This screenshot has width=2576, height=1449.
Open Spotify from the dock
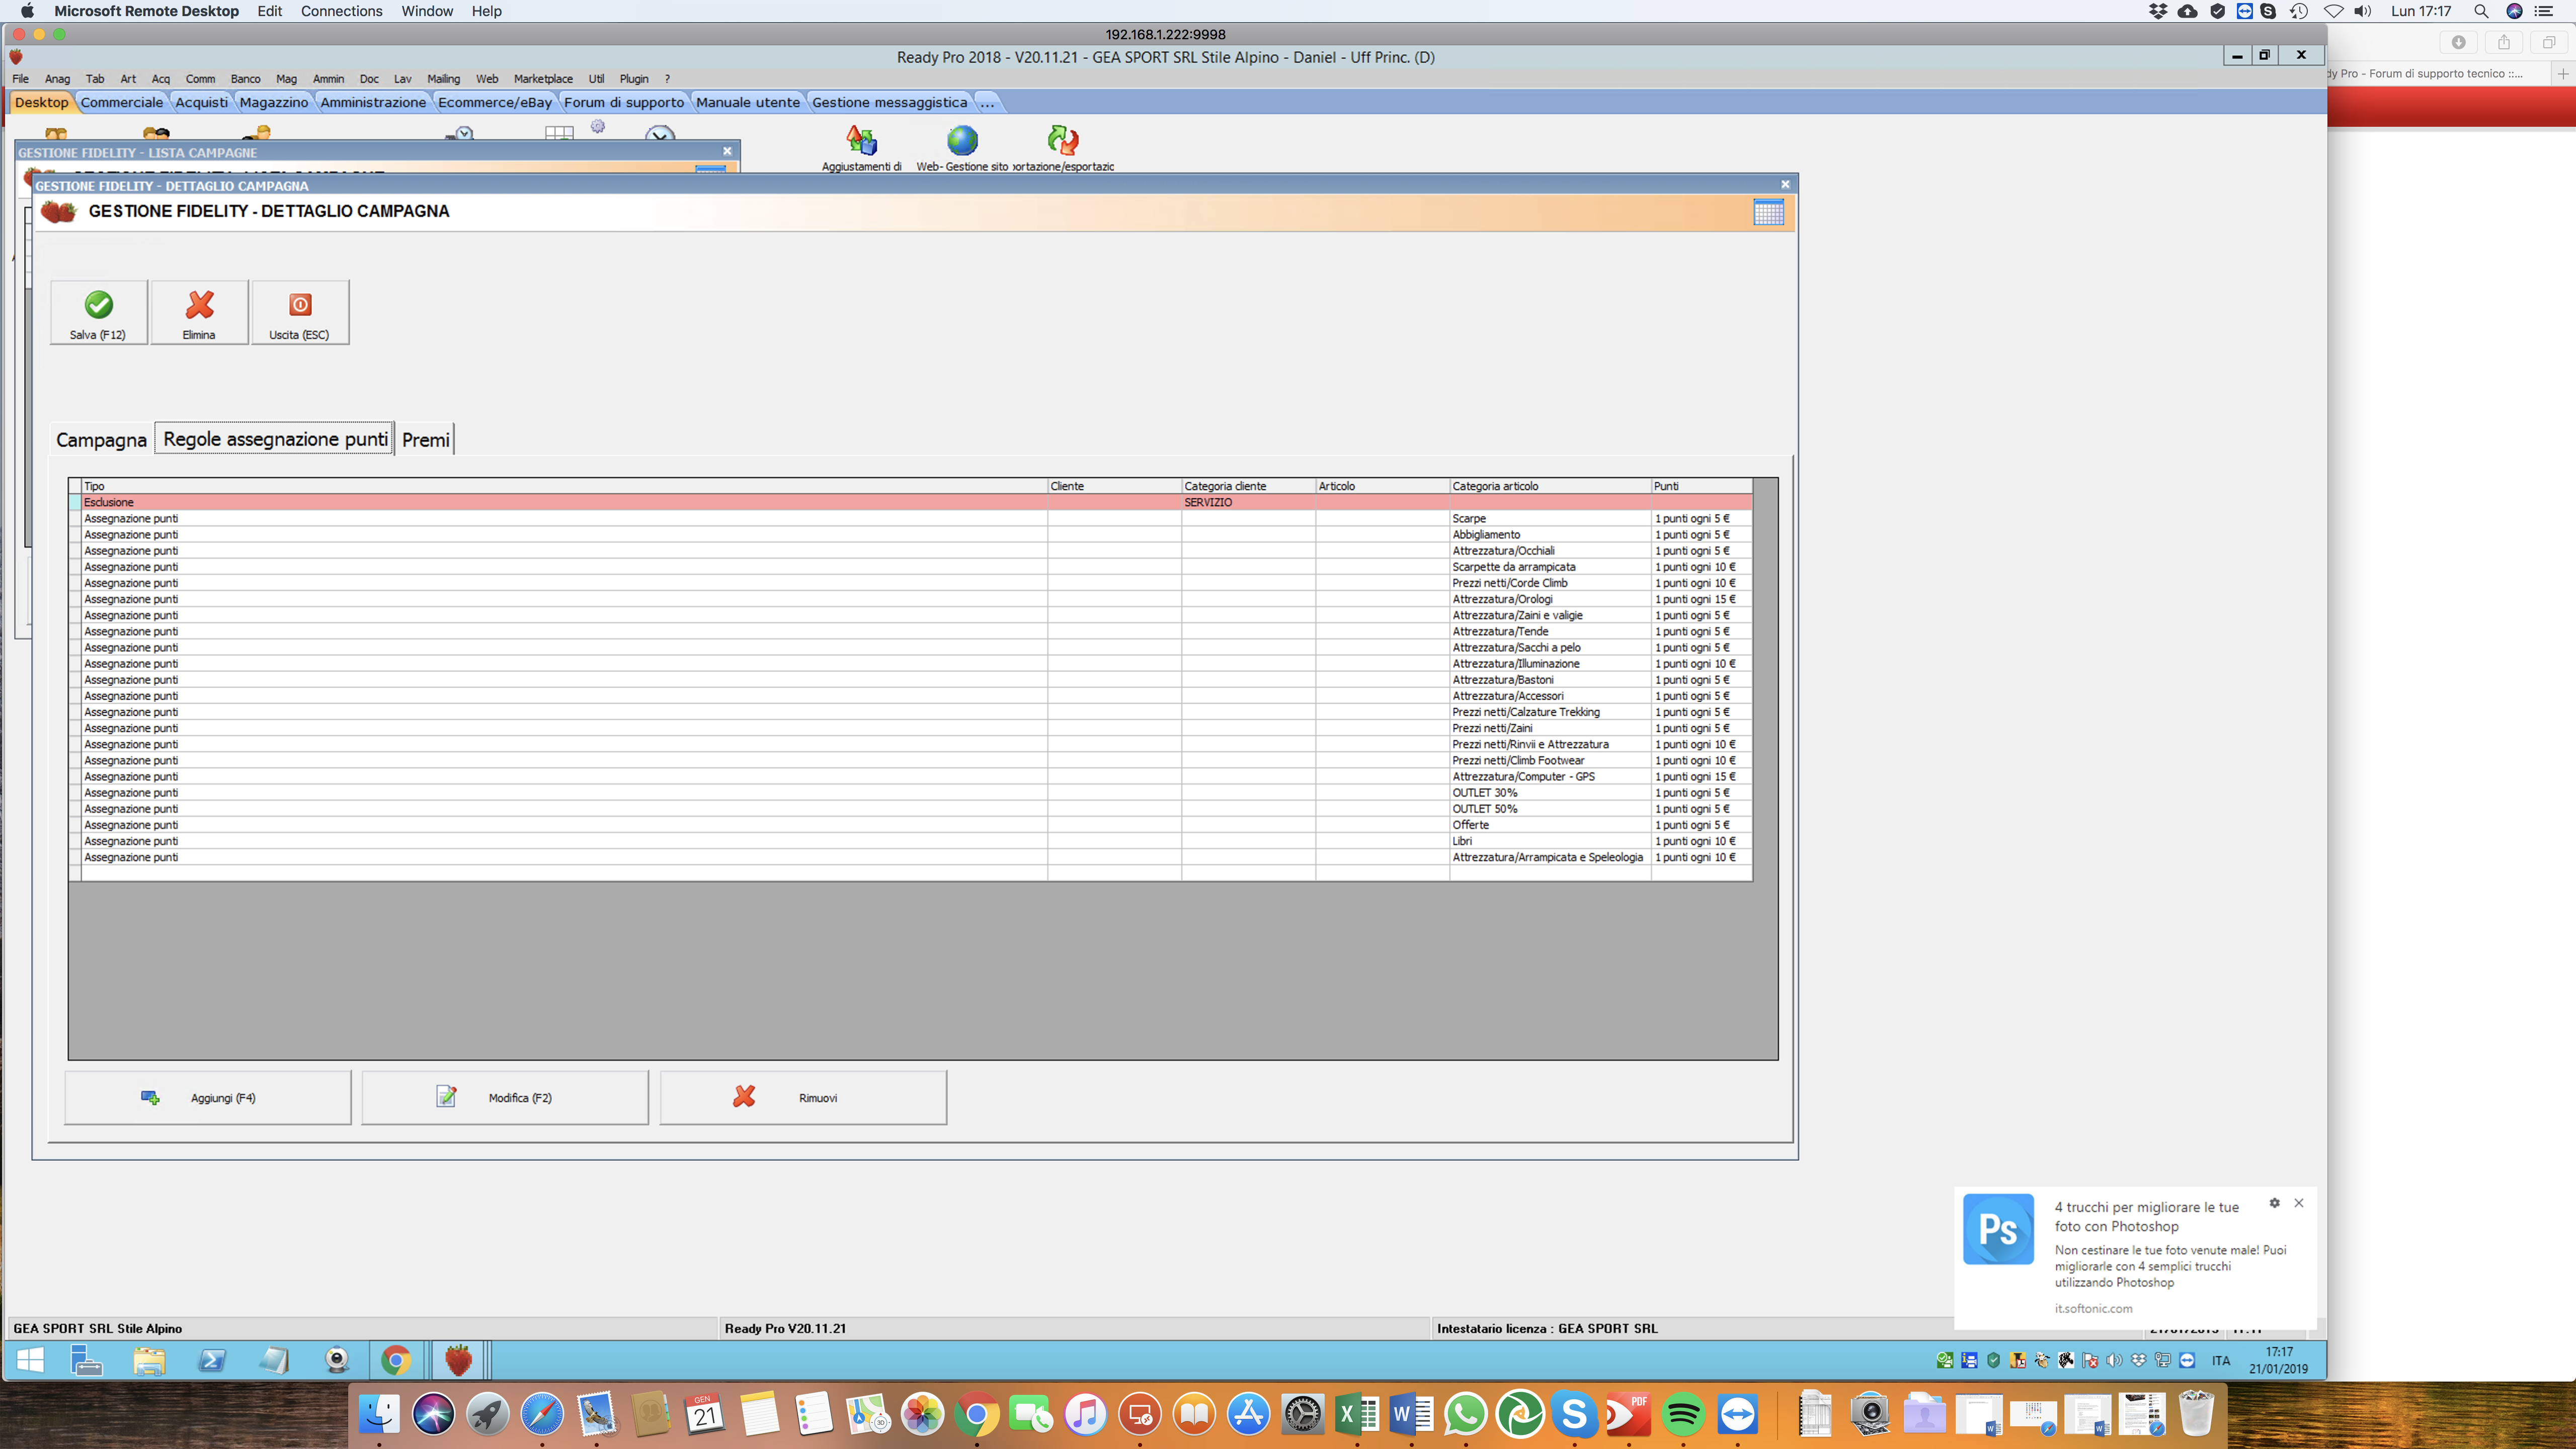coord(1683,1414)
